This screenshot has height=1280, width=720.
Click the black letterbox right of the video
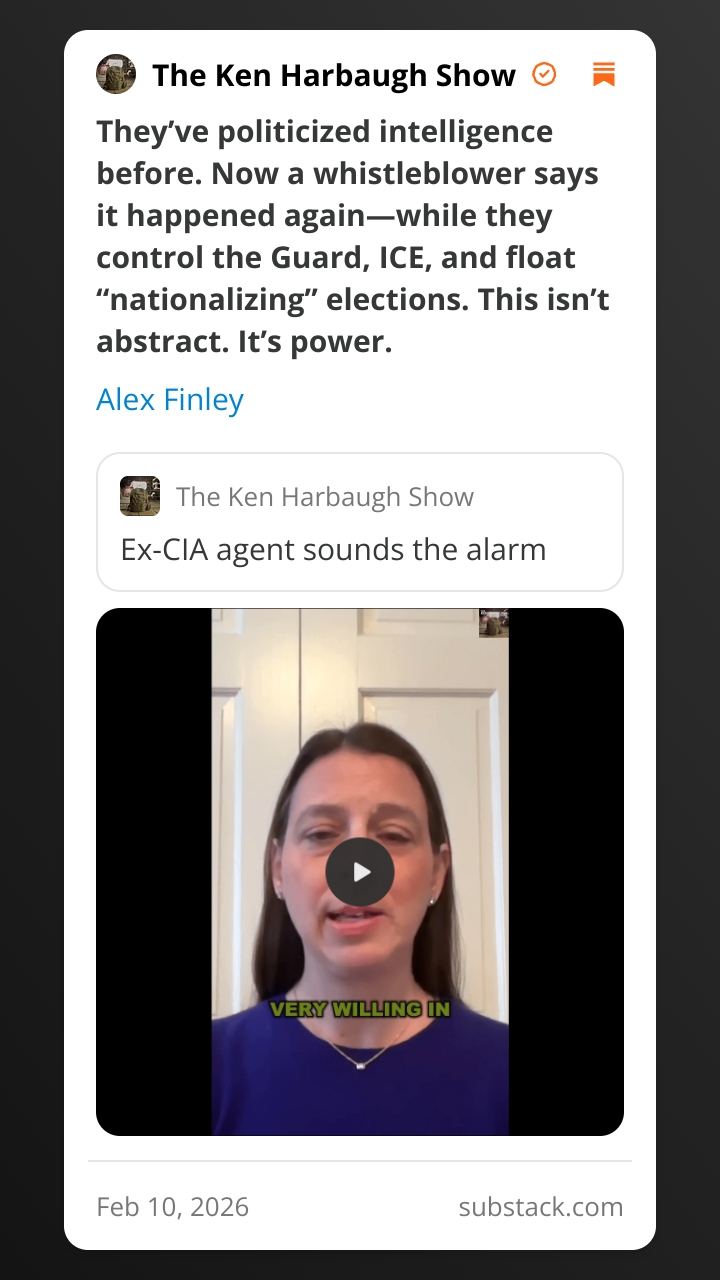(566, 872)
